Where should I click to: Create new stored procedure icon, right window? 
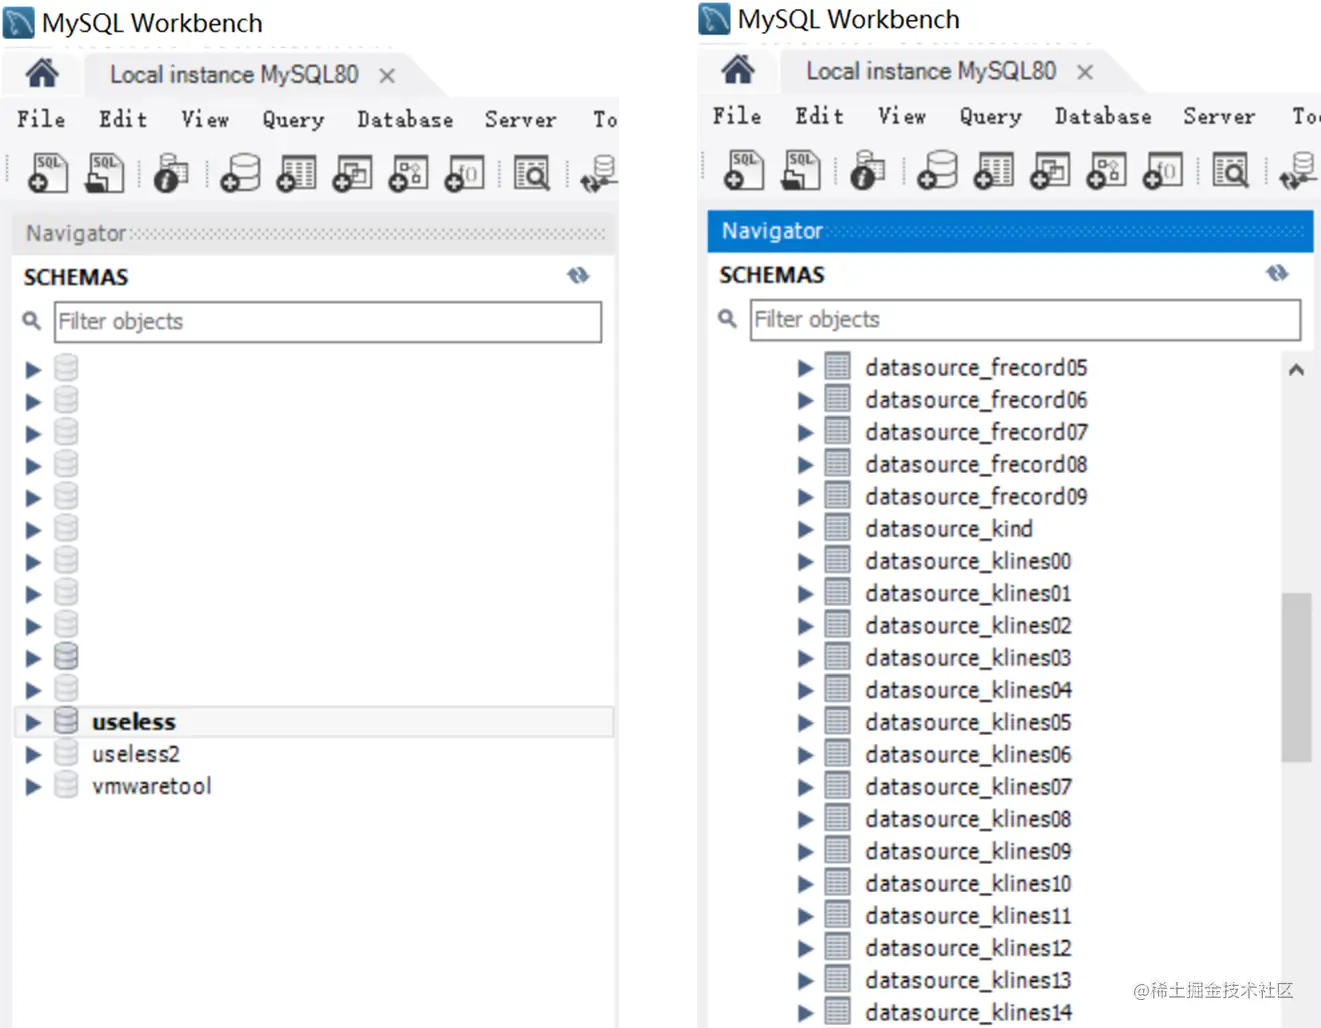[x=1106, y=169]
